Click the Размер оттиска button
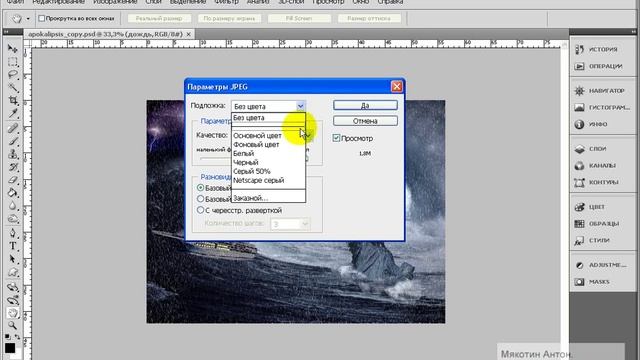This screenshot has height=360, width=640. [x=369, y=18]
